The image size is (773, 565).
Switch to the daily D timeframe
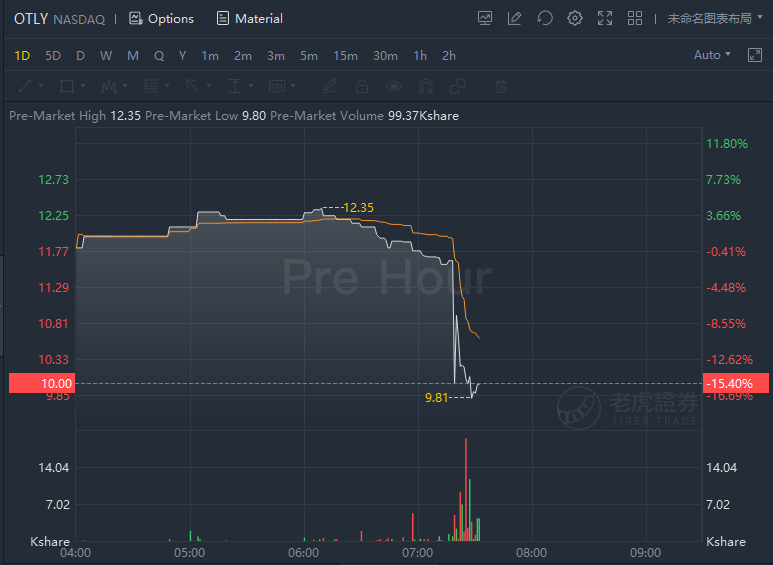click(80, 56)
